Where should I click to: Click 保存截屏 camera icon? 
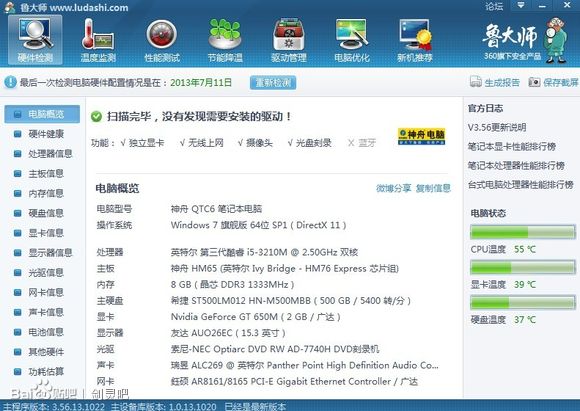(x=534, y=82)
